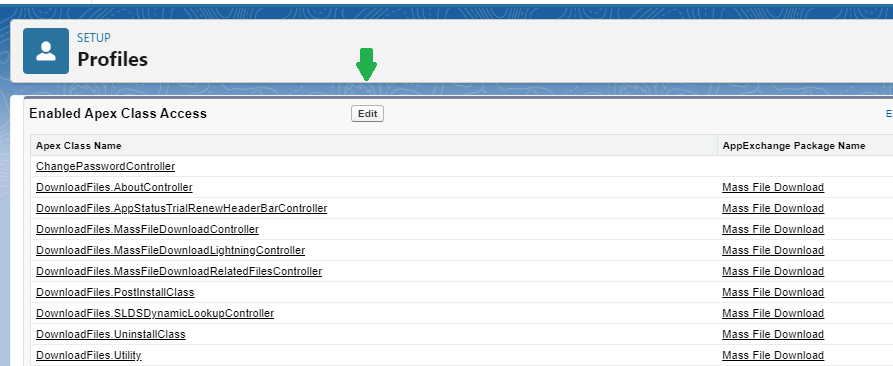Image resolution: width=893 pixels, height=366 pixels.
Task: Open DownloadFiles.AppStatusTrialRenewHeaderBarController link
Action: 182,208
